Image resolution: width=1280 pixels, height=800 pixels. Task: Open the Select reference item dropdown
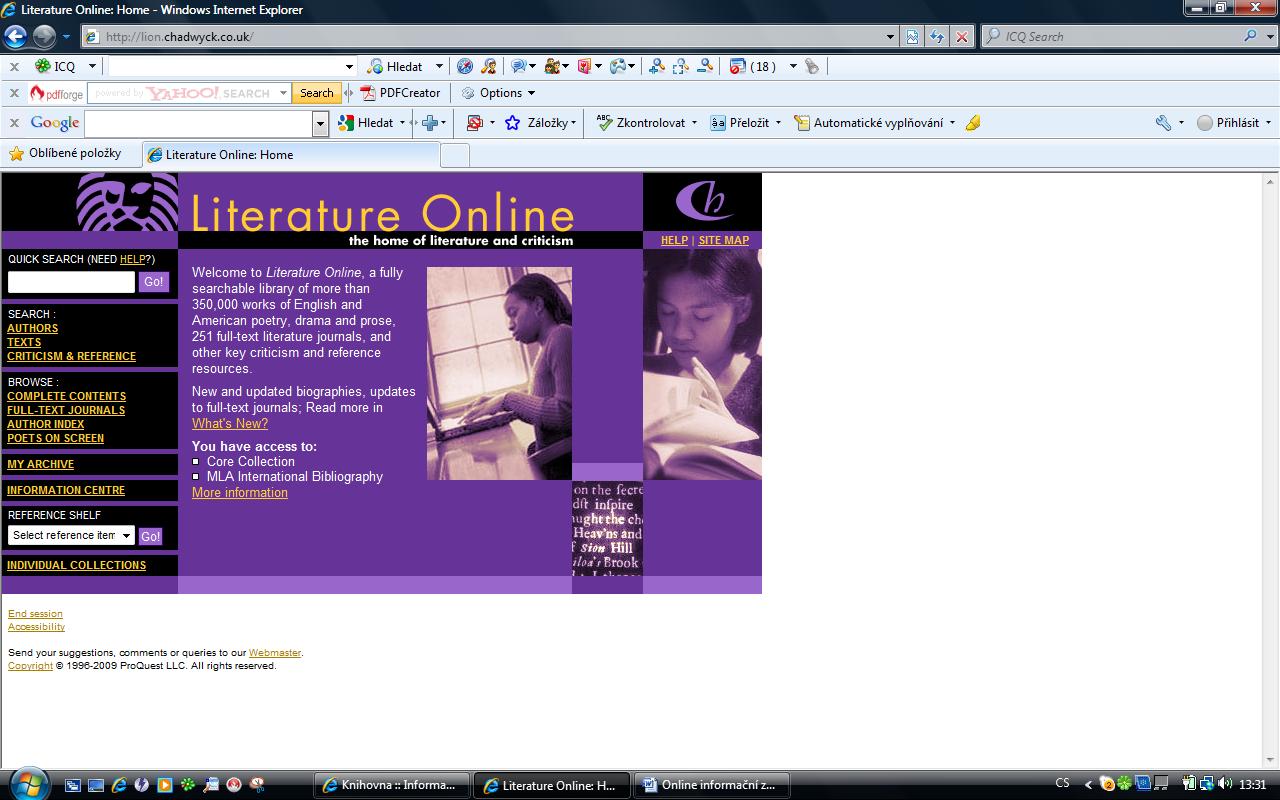(x=71, y=535)
